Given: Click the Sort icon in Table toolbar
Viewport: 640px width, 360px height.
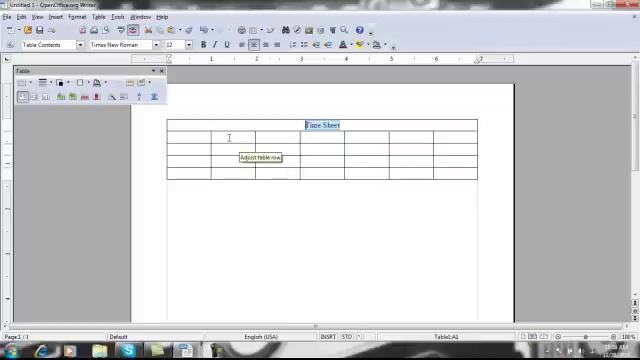Looking at the screenshot, I should 139,97.
